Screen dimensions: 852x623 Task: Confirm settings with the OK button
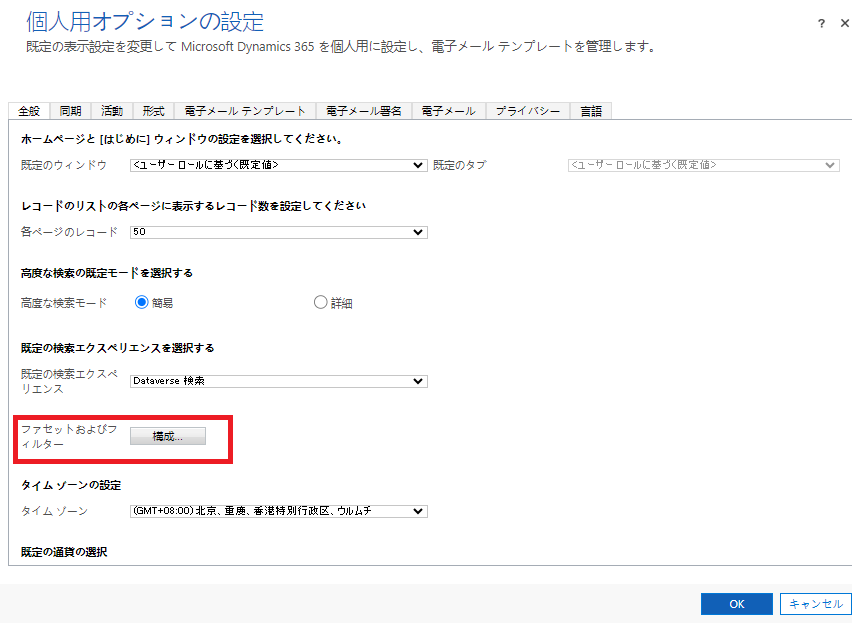point(736,603)
